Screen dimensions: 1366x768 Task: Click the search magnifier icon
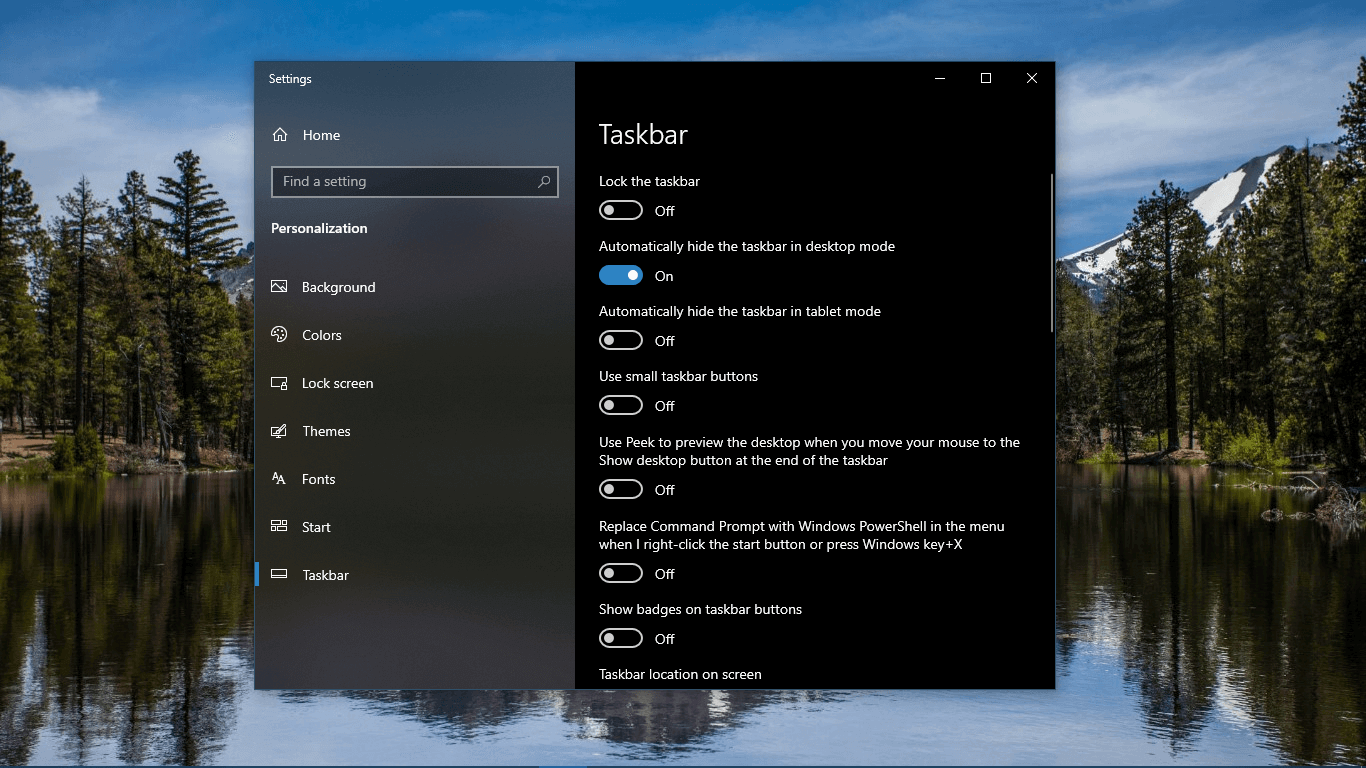click(543, 182)
